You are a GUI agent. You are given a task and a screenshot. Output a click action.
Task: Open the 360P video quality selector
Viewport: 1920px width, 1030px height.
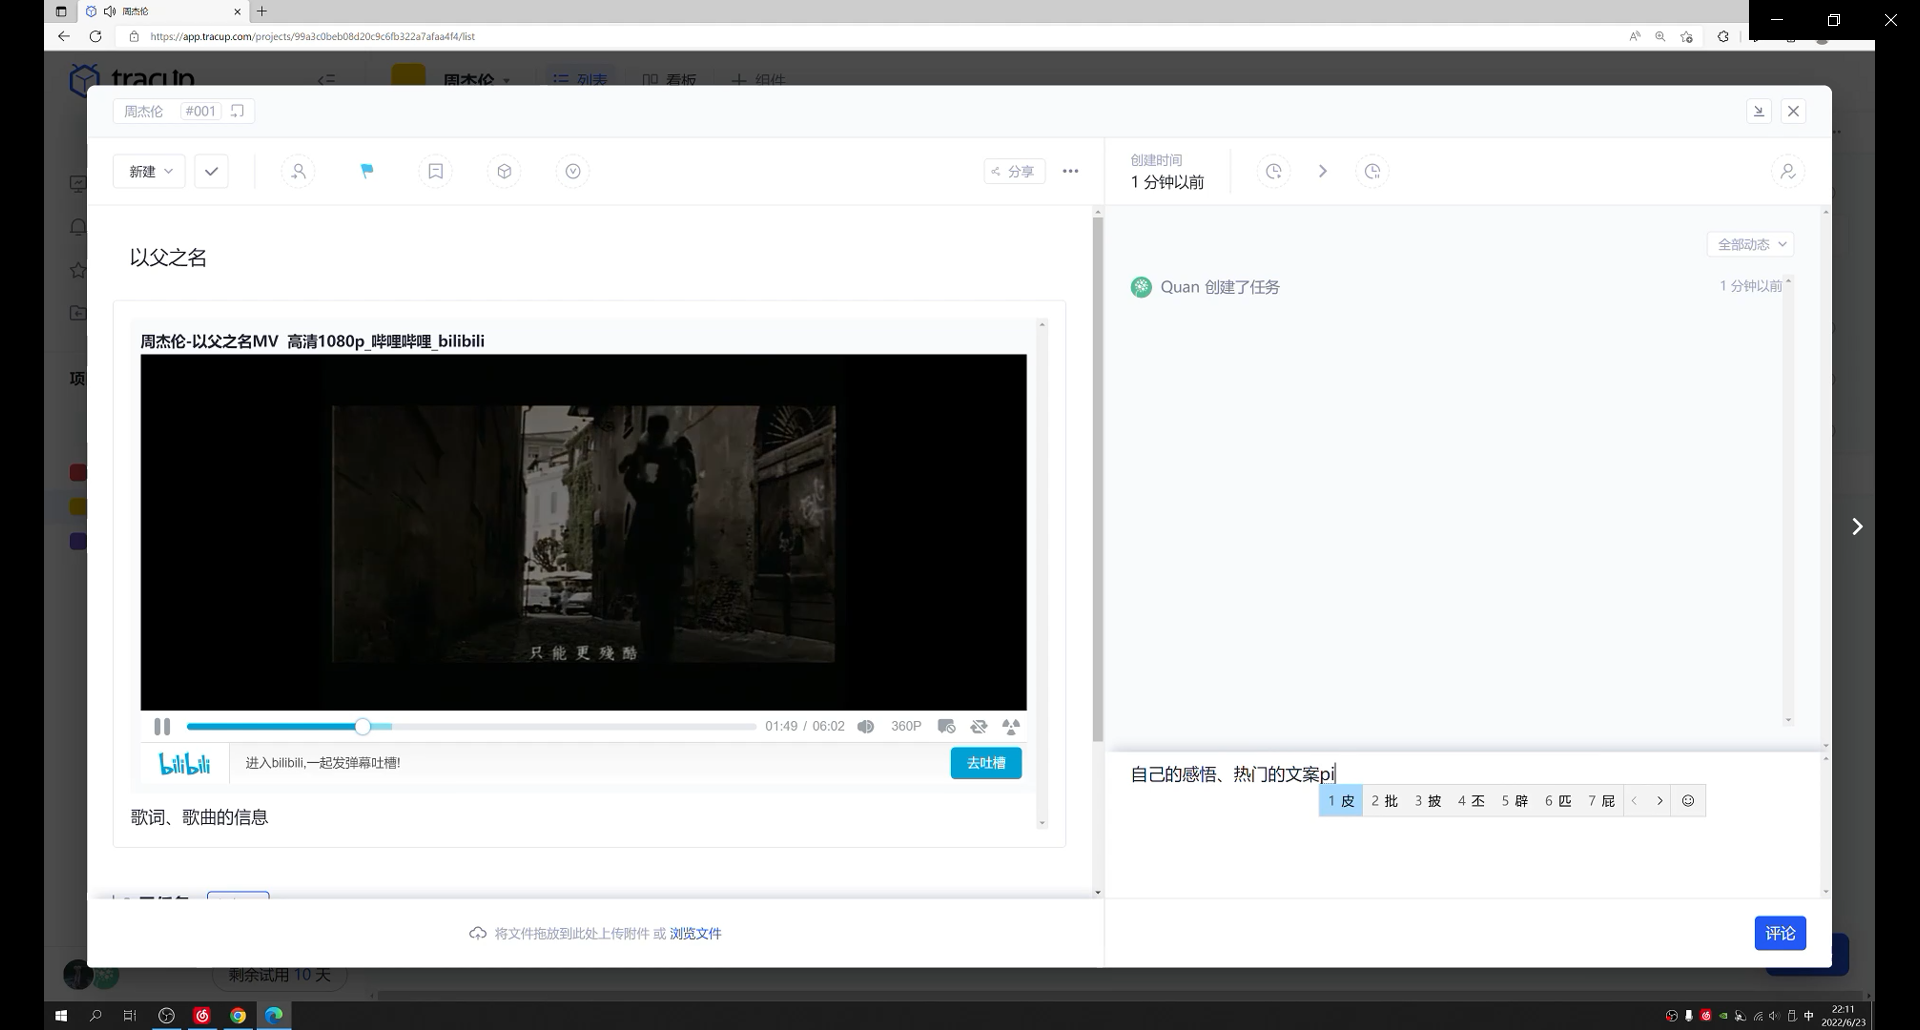click(x=906, y=727)
